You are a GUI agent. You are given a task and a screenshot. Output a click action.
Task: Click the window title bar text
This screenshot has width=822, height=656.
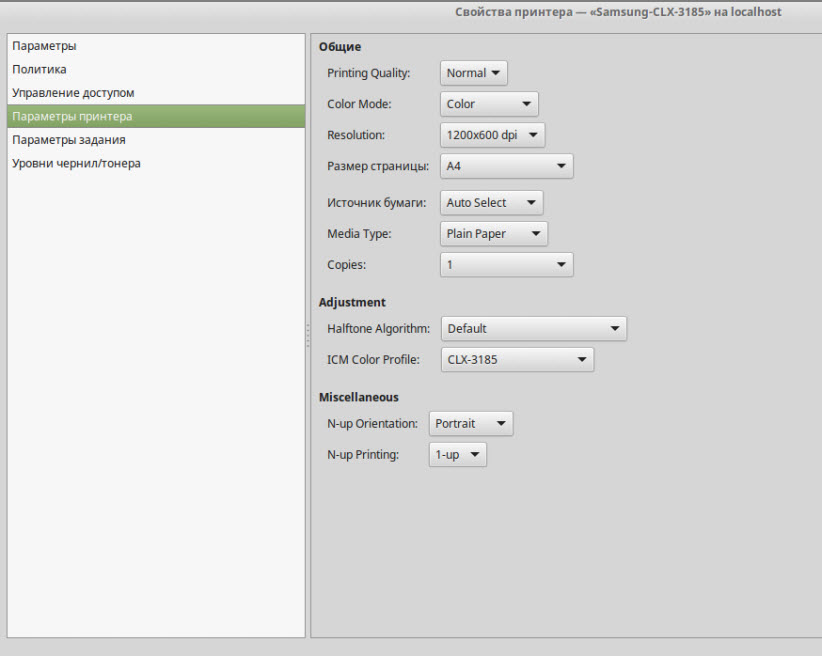click(618, 12)
